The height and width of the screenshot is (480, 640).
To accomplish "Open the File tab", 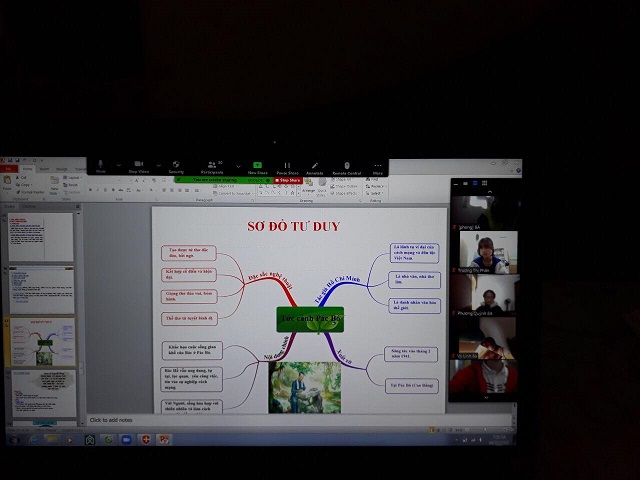I will (x=9, y=169).
